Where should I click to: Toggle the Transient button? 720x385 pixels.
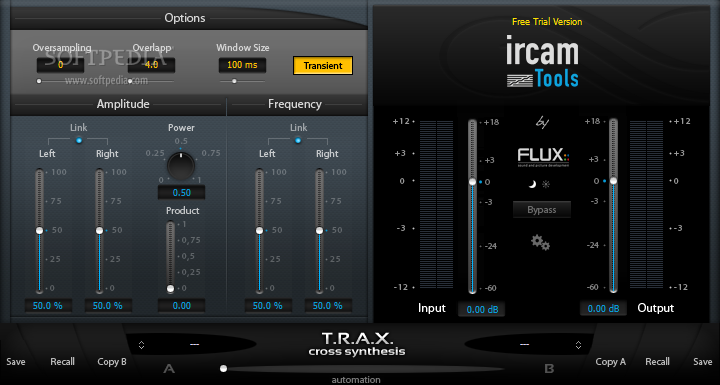coord(323,66)
